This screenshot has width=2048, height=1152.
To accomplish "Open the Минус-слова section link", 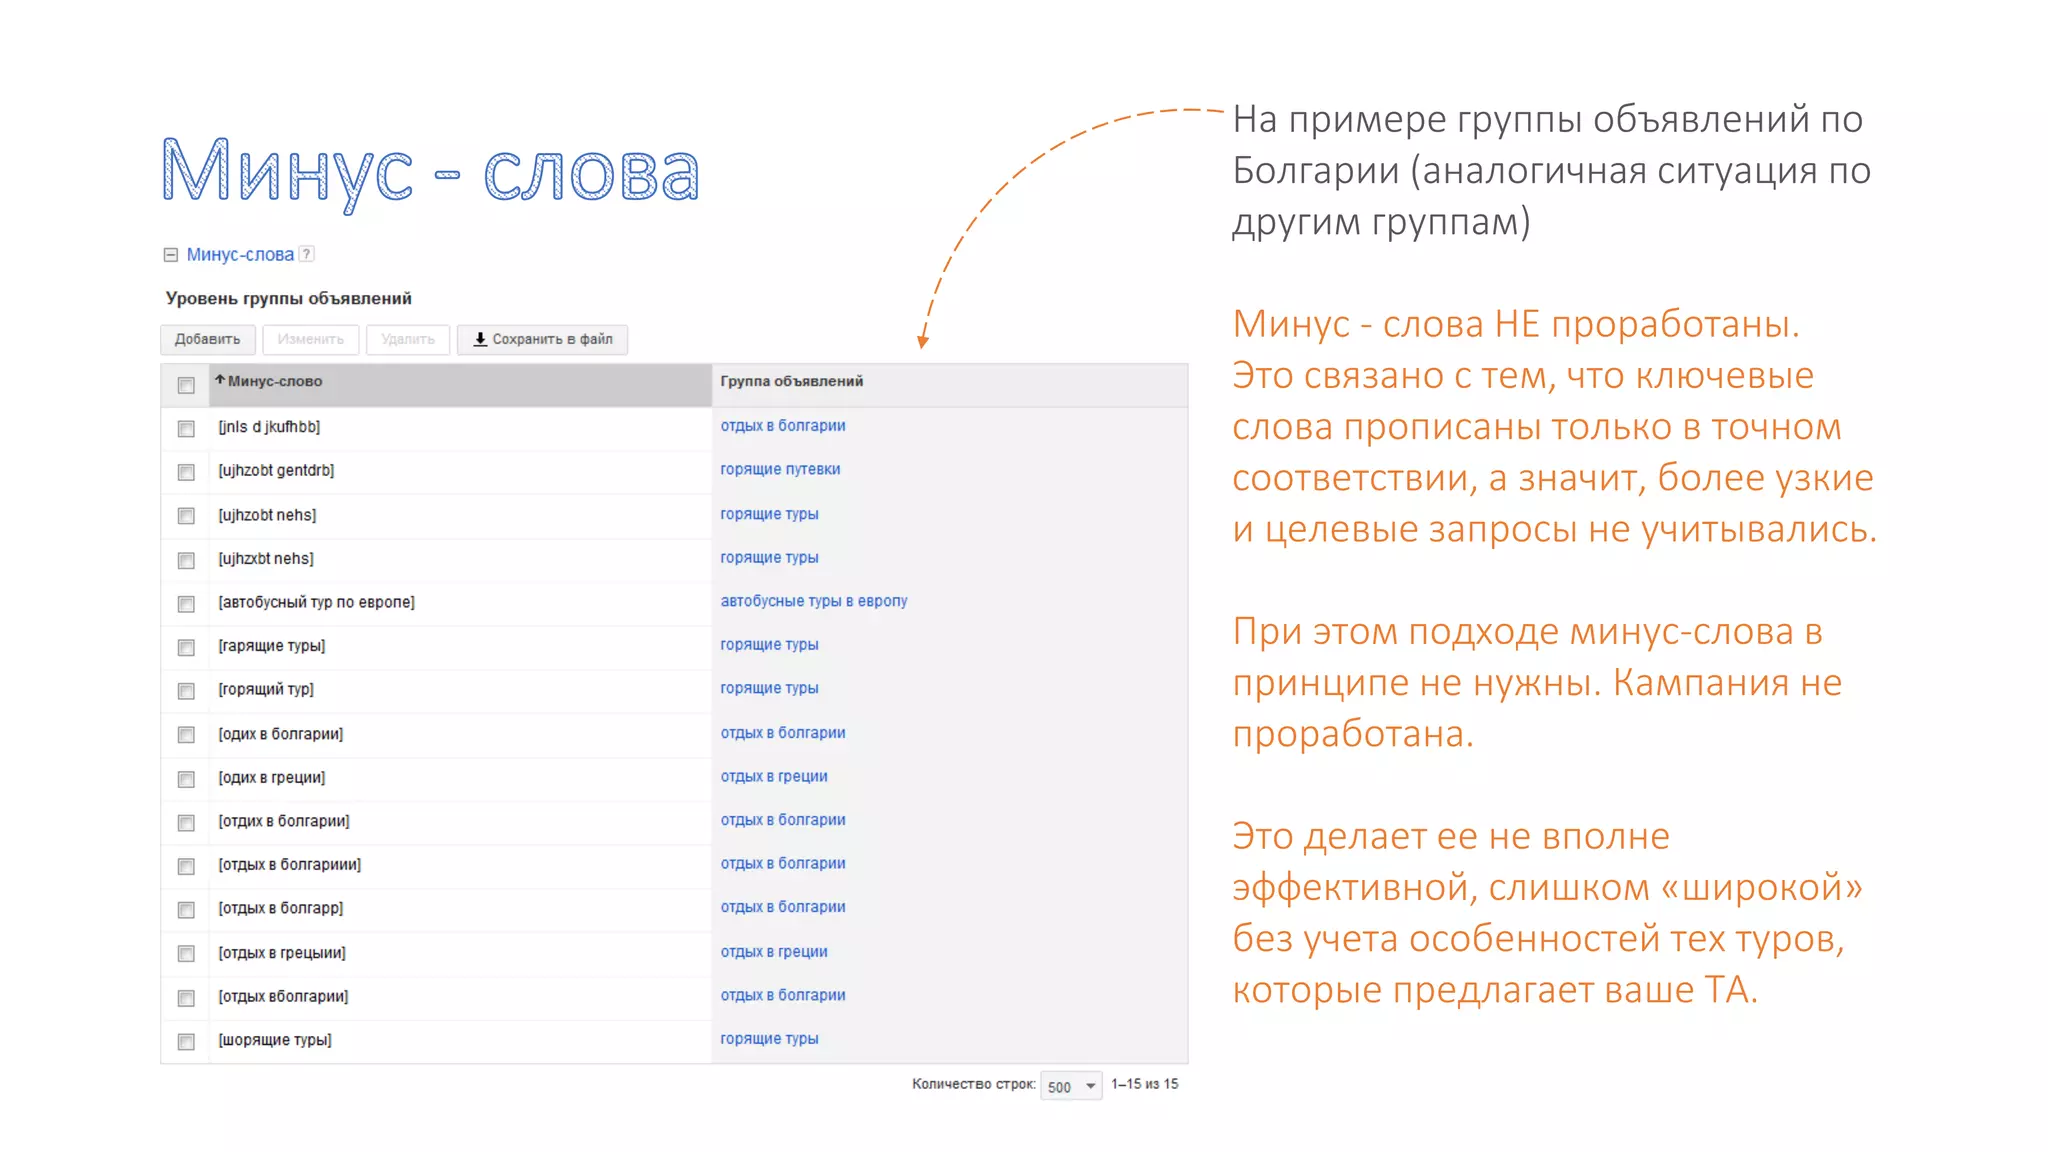I will (x=240, y=255).
